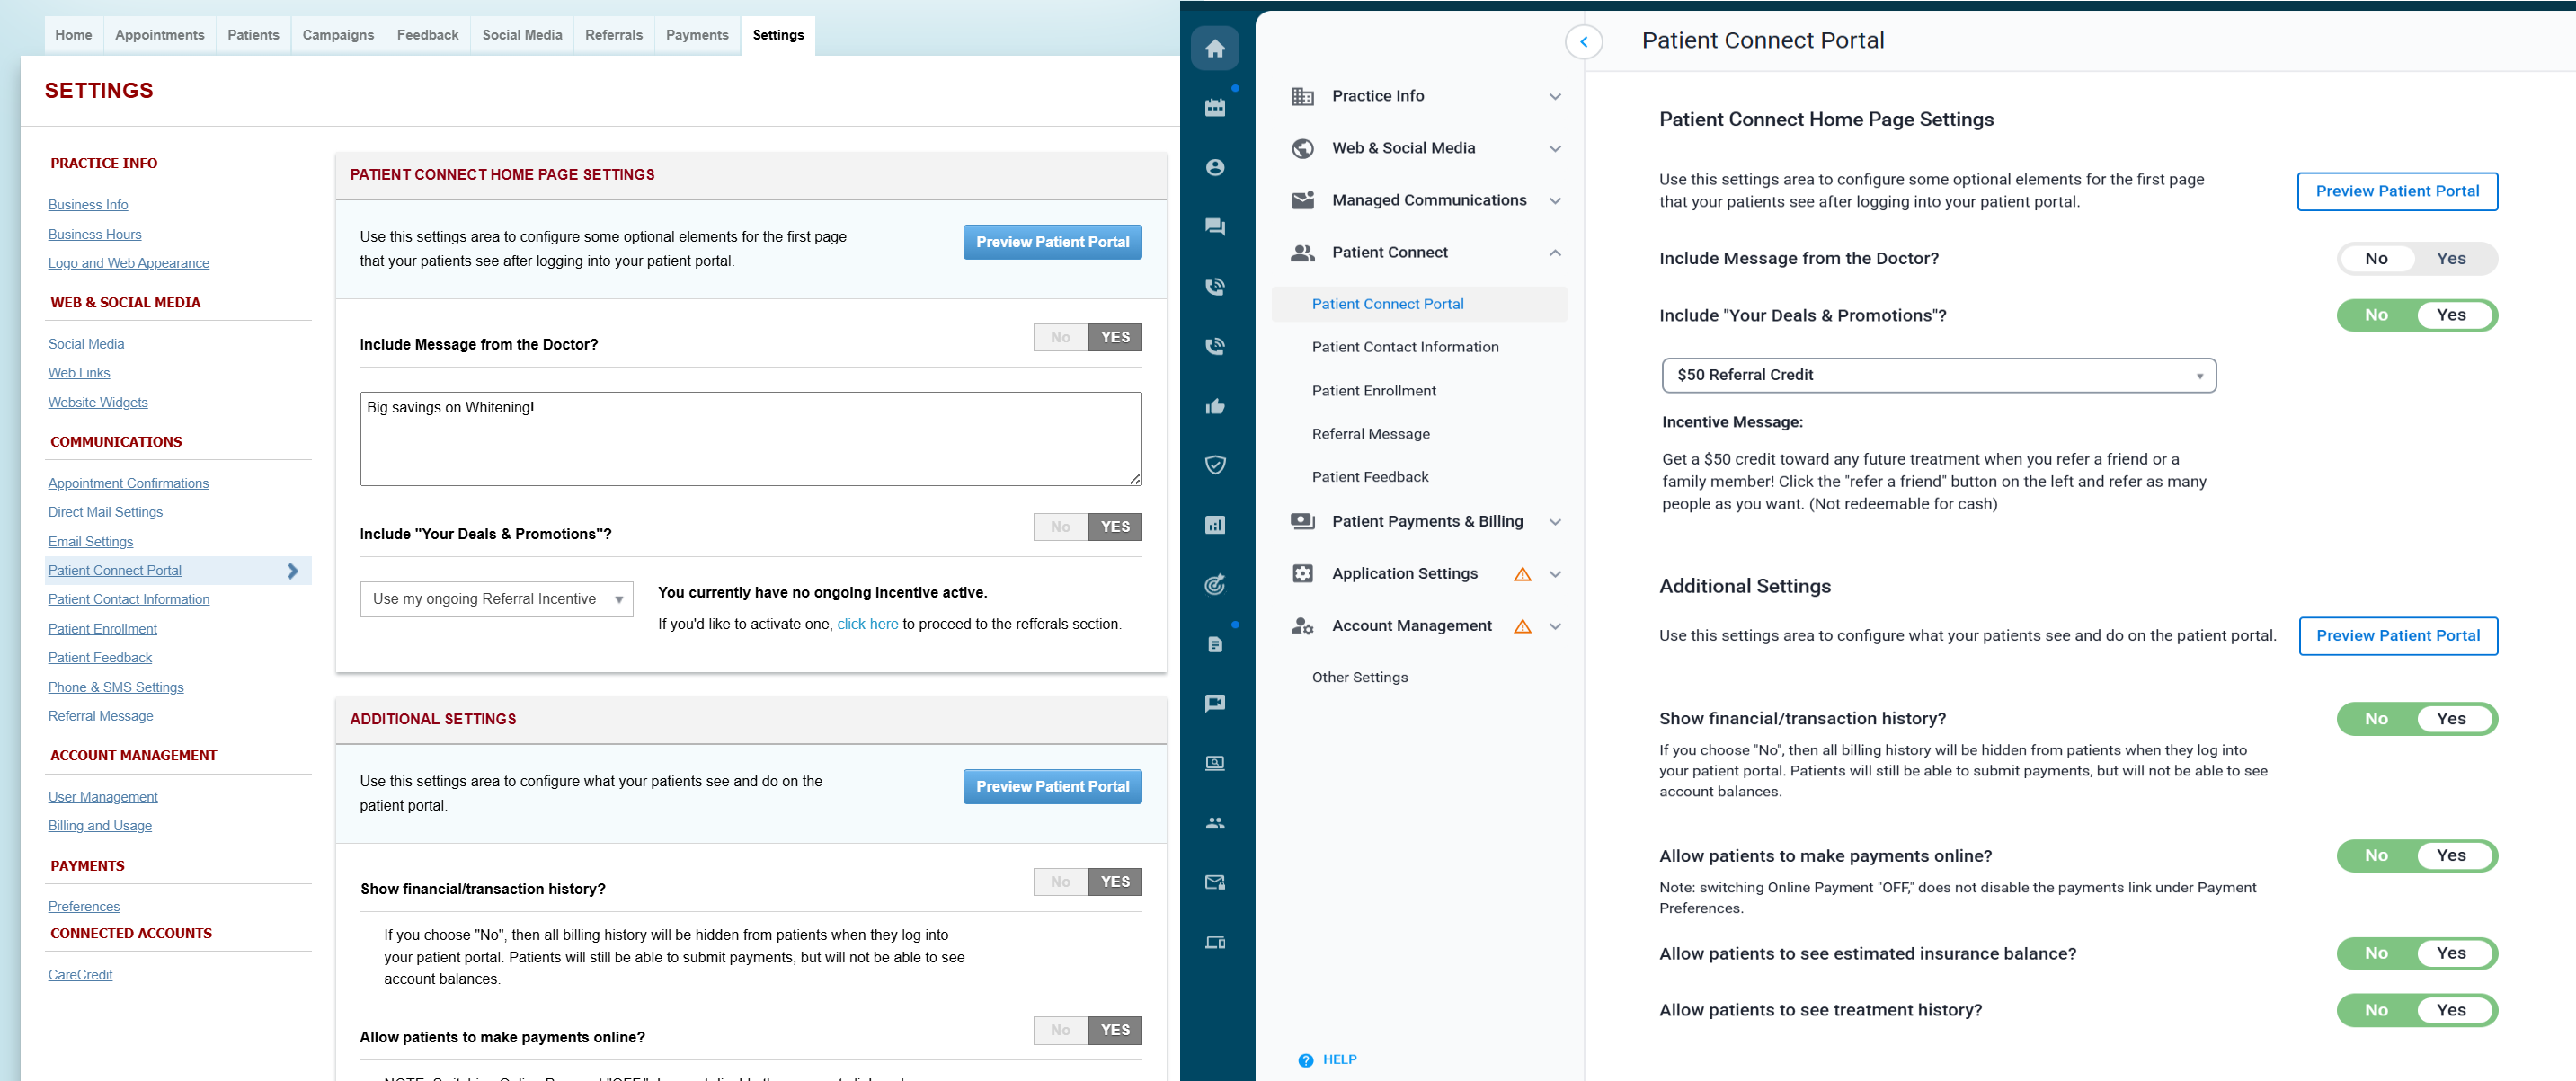Image resolution: width=2576 pixels, height=1081 pixels.
Task: Click the blue HELP question mark icon
Action: [x=1305, y=1060]
